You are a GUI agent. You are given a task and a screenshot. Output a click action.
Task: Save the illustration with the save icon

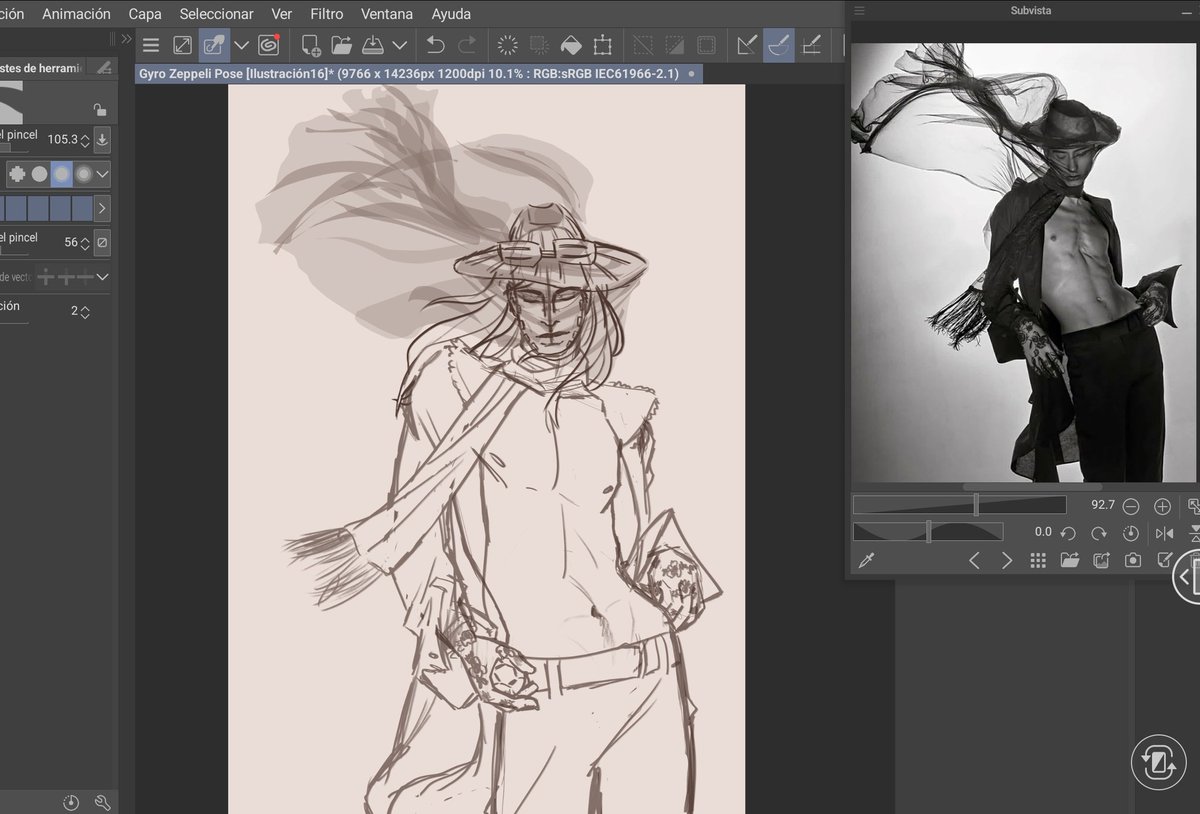373,45
